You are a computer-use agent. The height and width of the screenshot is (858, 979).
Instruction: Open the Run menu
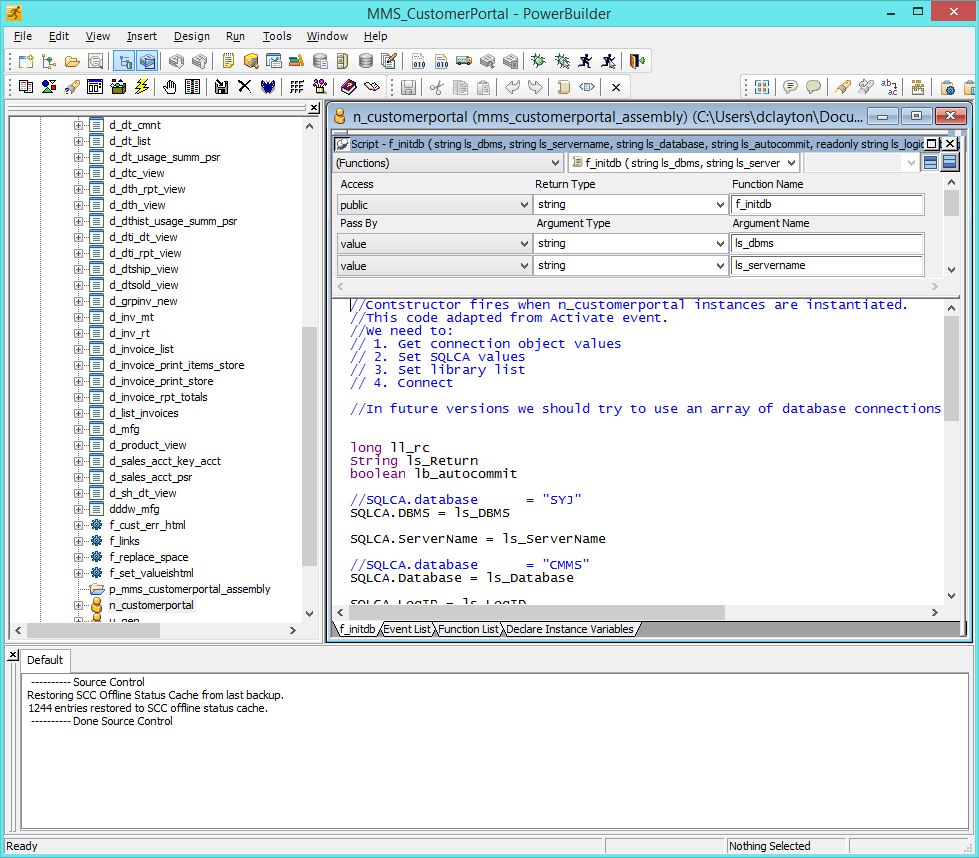pyautogui.click(x=235, y=36)
